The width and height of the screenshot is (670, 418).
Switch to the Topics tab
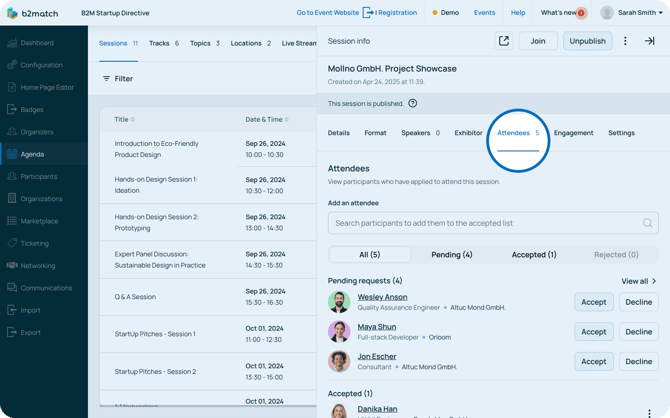(205, 44)
